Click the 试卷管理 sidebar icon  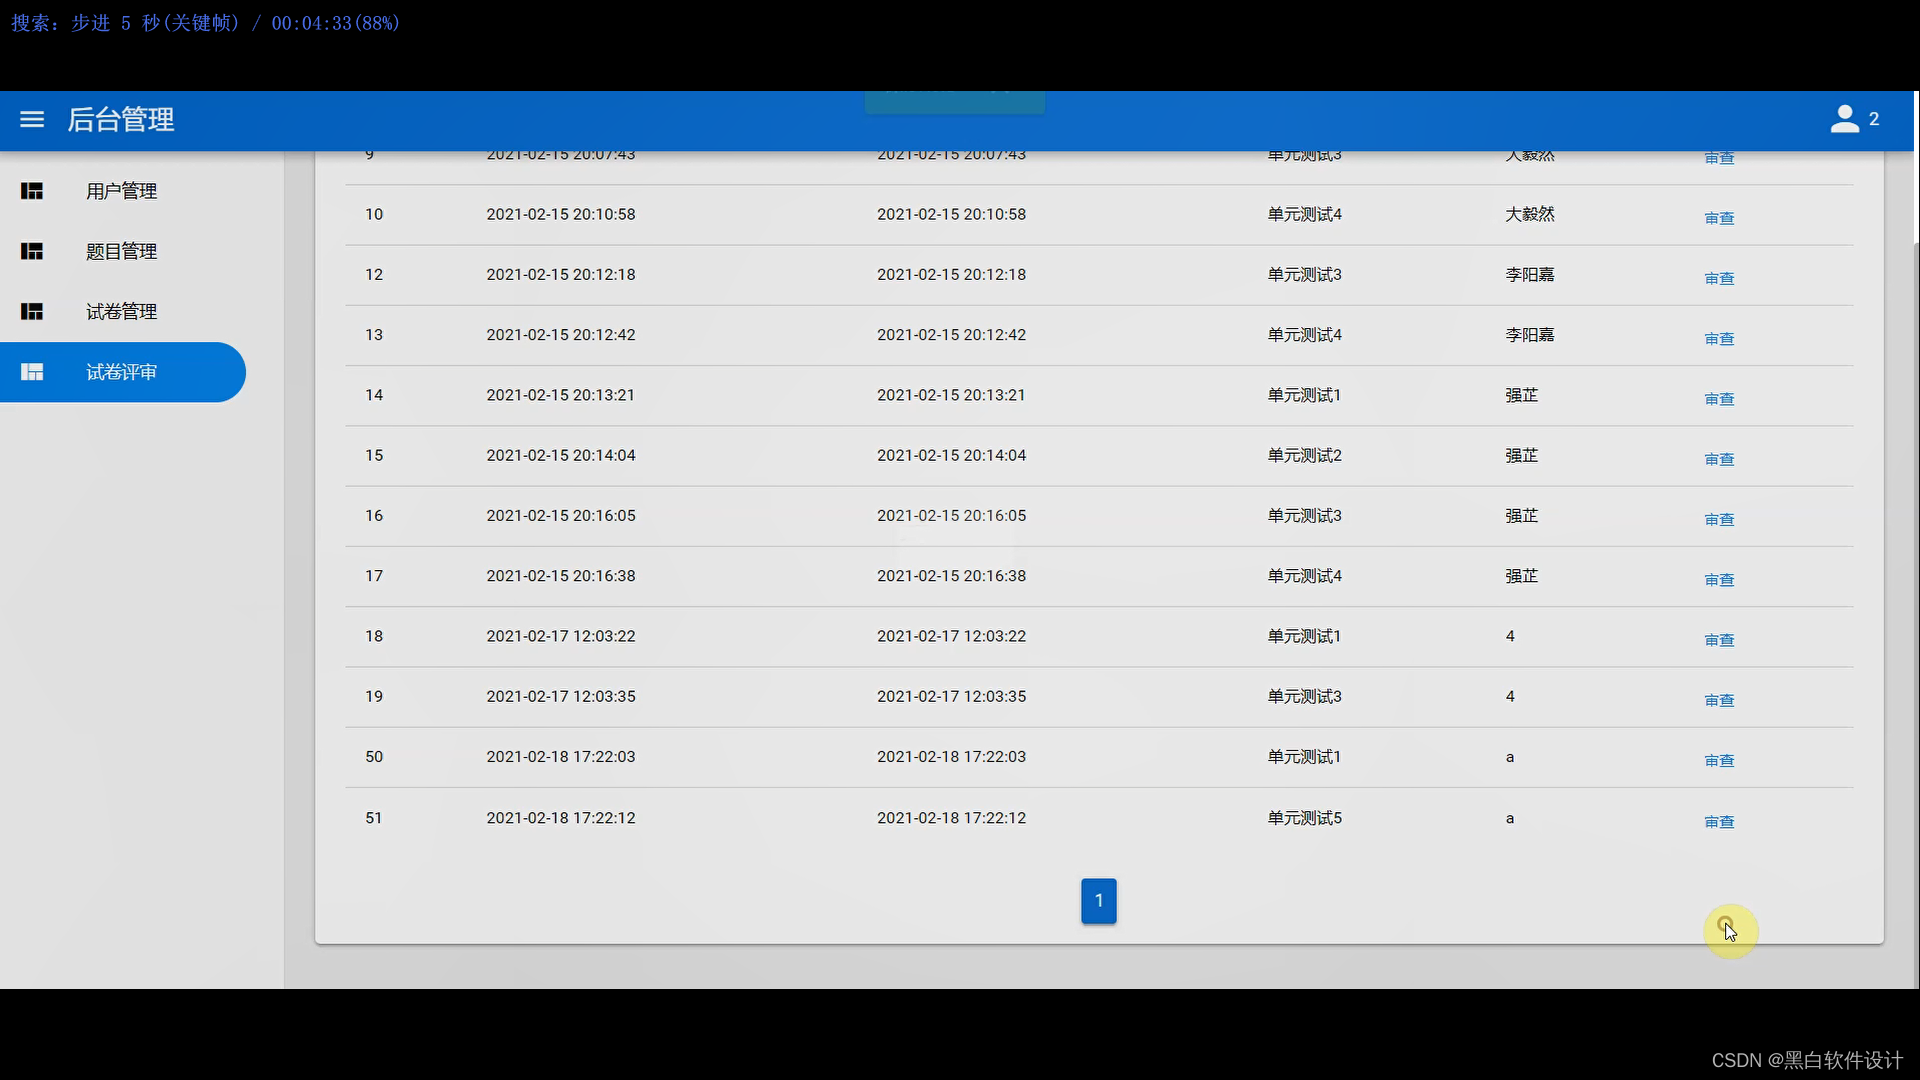[32, 312]
